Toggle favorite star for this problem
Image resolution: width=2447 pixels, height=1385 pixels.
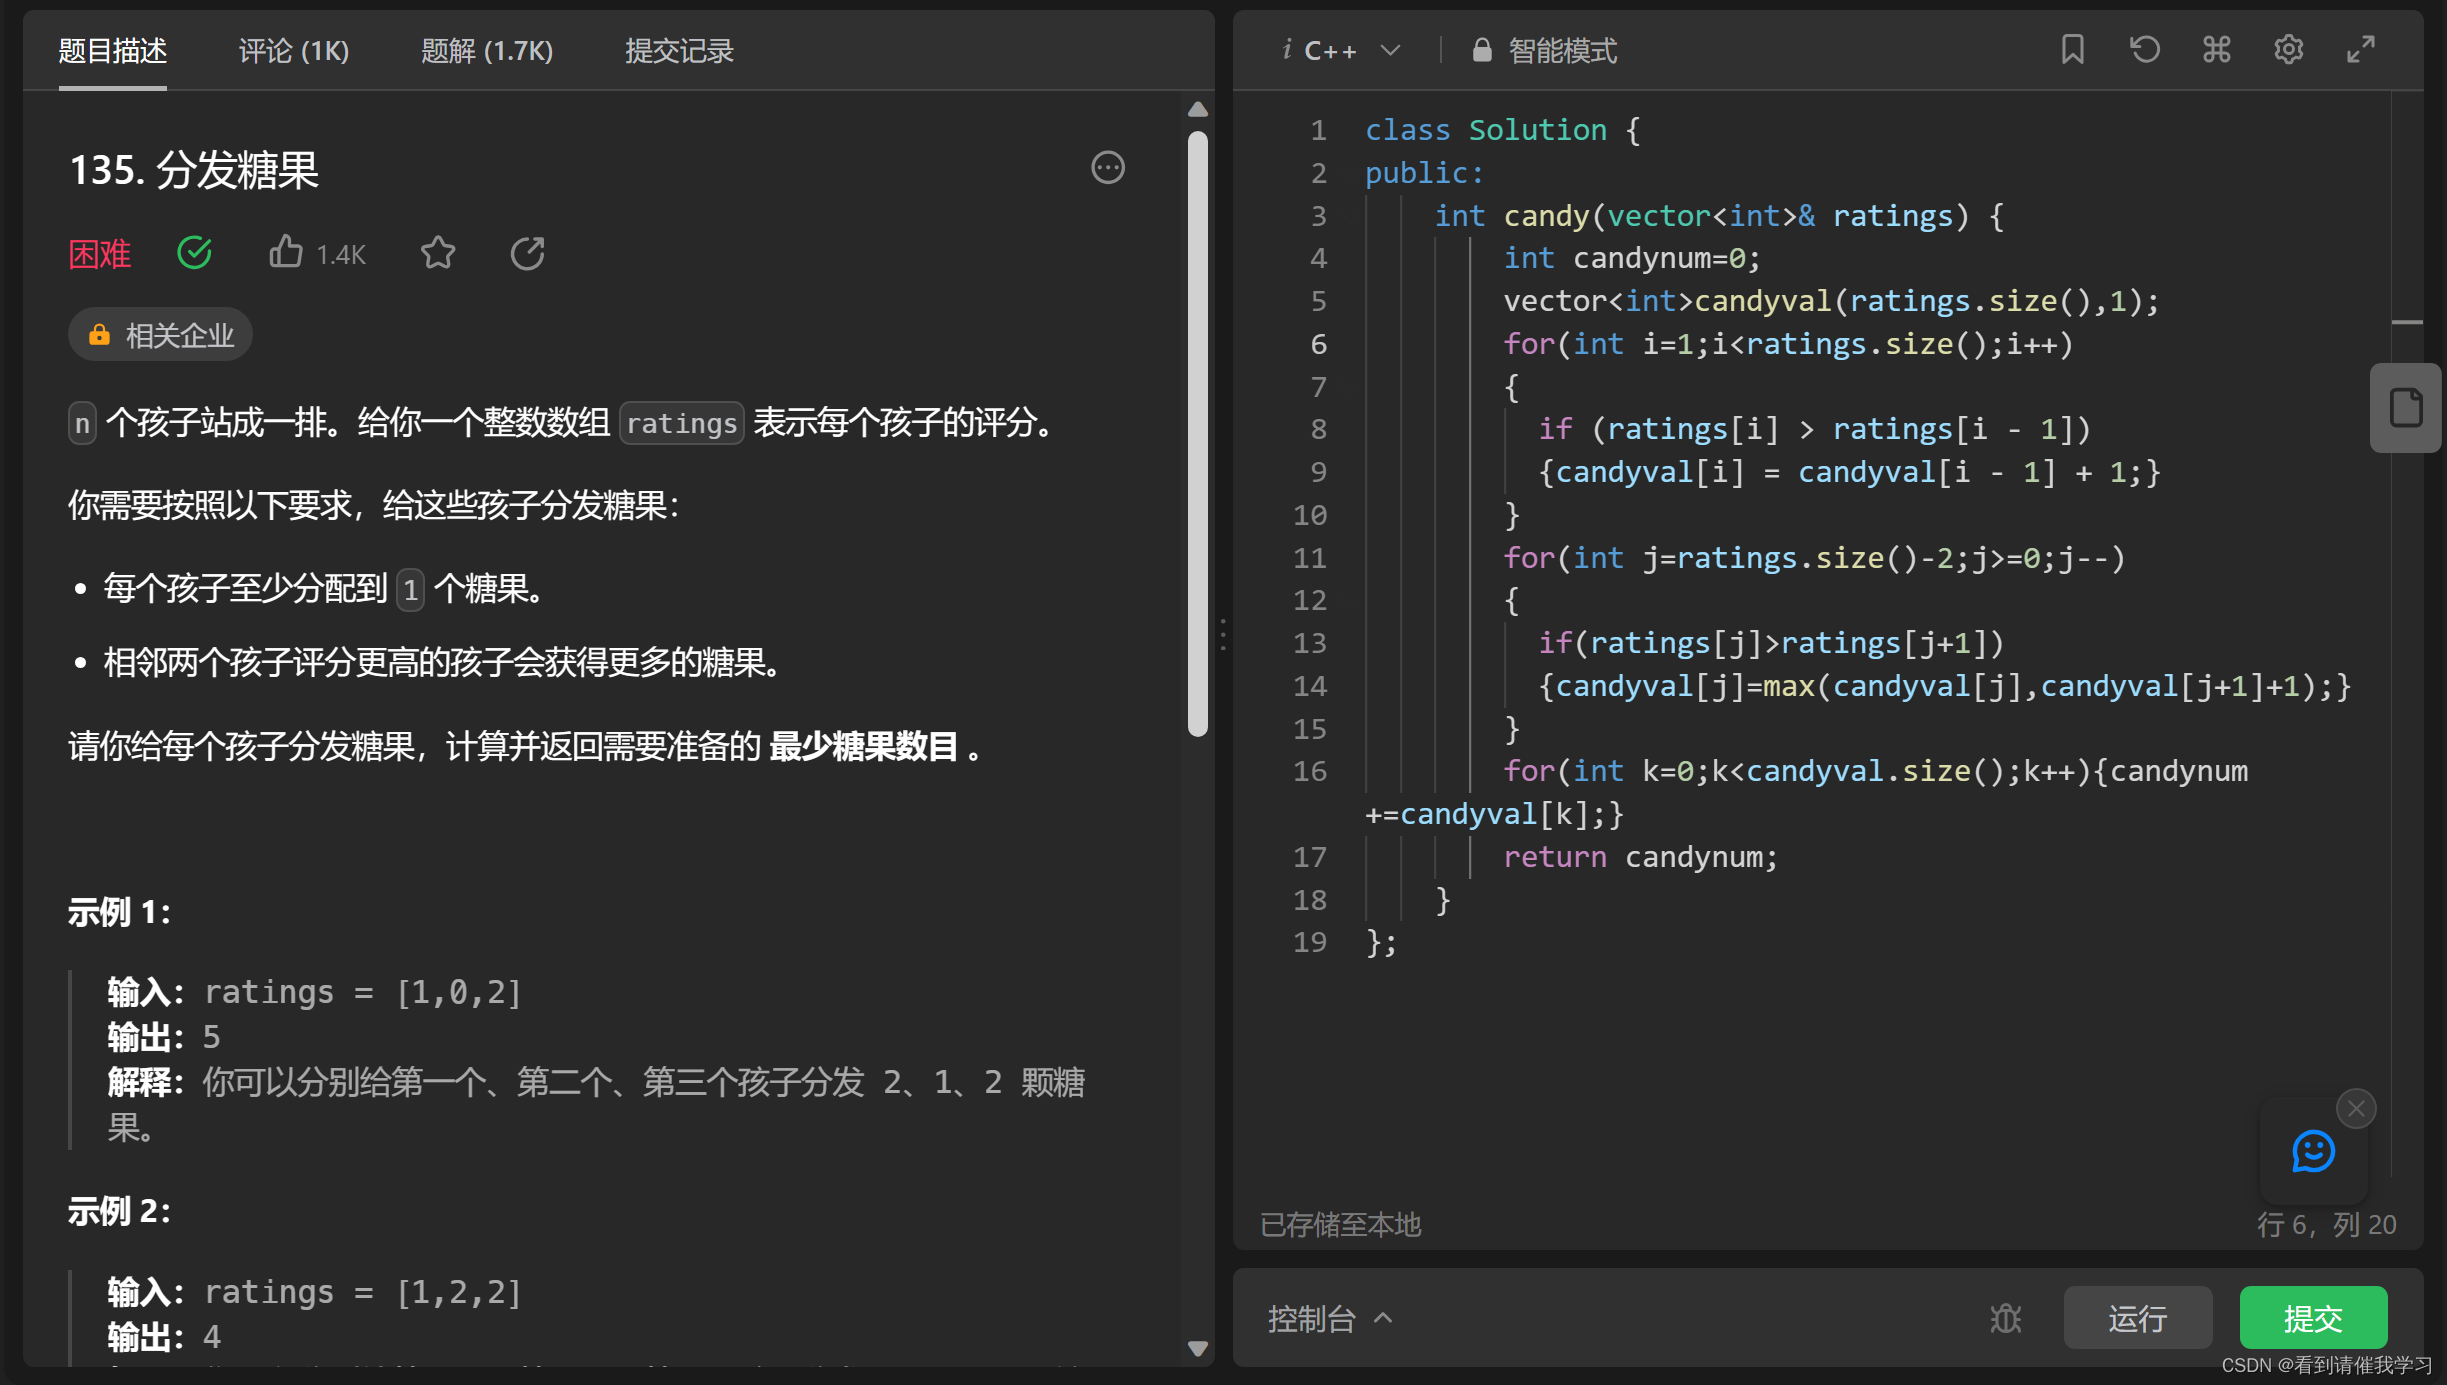(x=438, y=253)
